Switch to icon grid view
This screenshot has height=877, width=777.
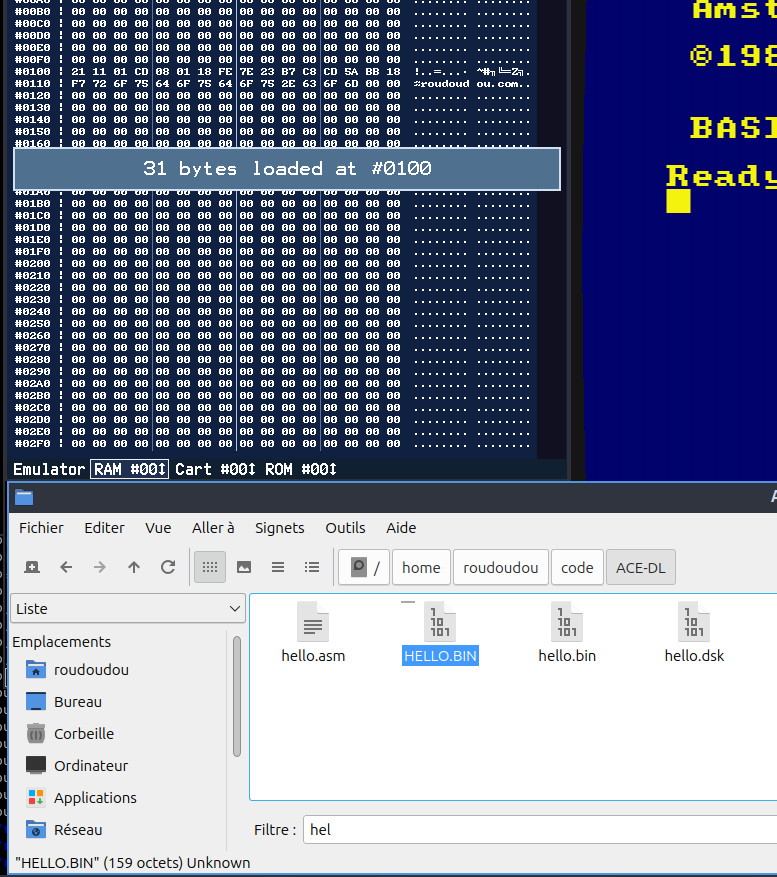click(x=210, y=567)
